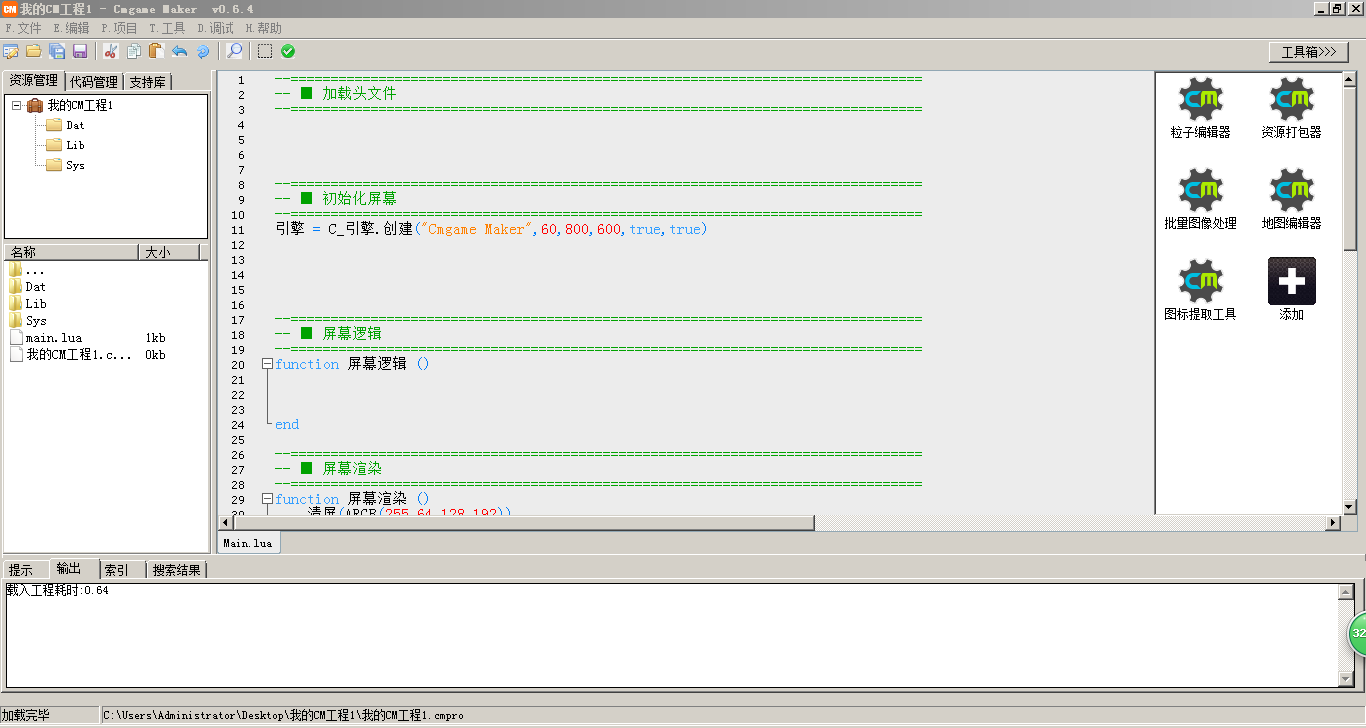1366x728 pixels.
Task: Click the clipboard paste icon
Action: pos(156,51)
